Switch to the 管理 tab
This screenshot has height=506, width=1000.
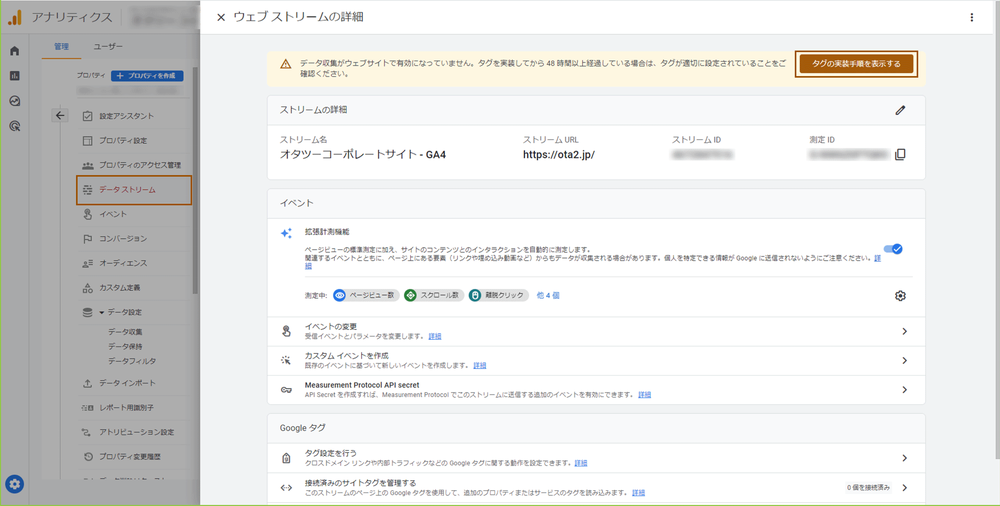coord(61,47)
